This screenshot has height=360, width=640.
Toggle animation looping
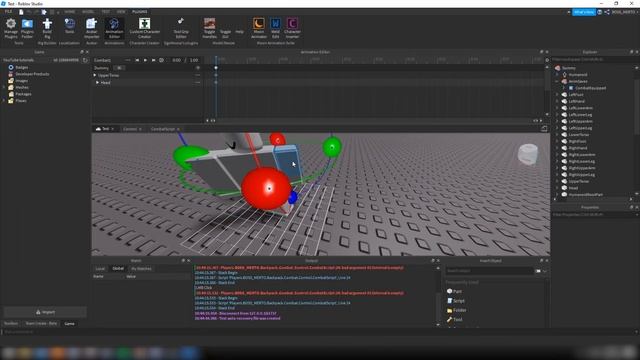pos(162,60)
